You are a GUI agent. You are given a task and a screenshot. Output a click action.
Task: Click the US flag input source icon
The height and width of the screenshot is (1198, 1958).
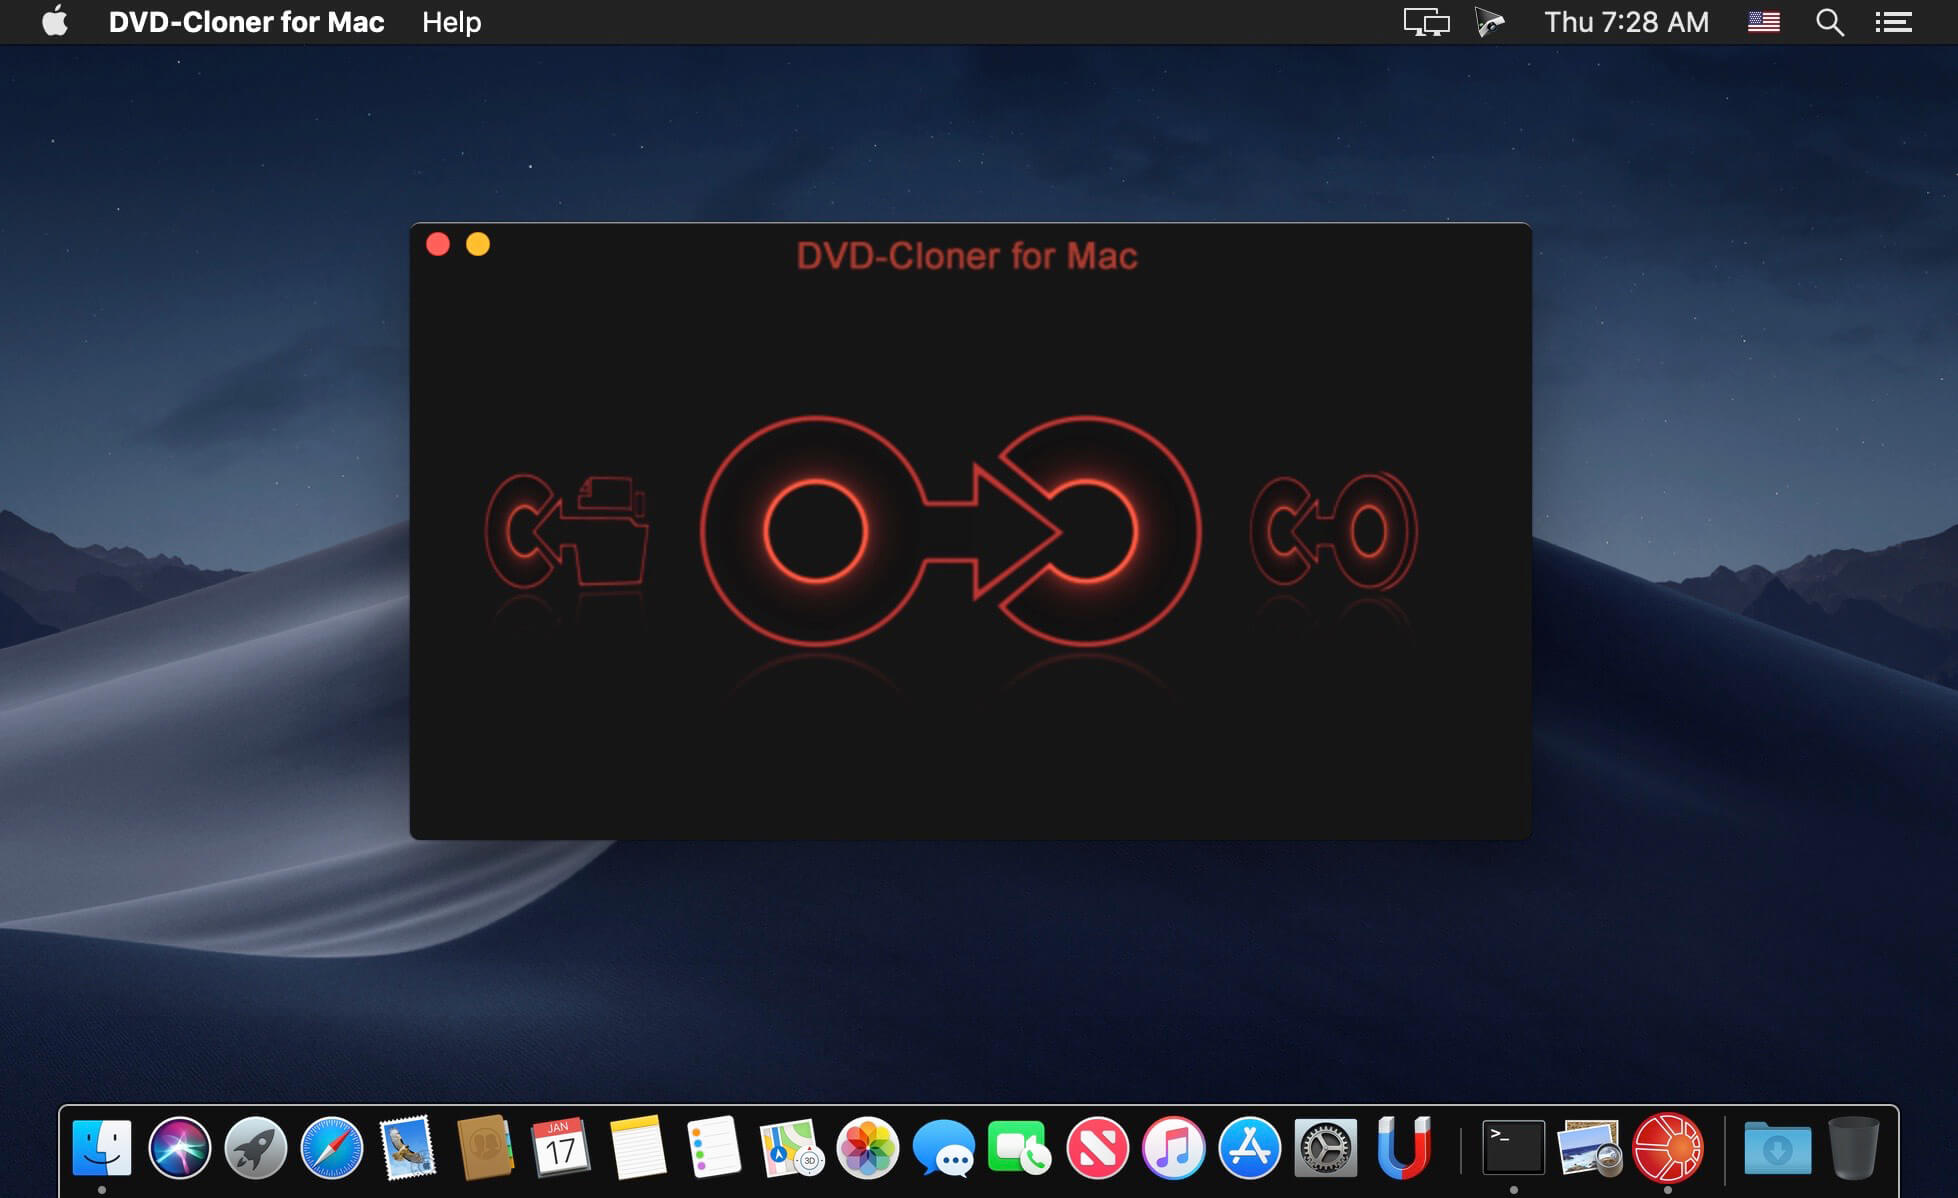pos(1763,22)
